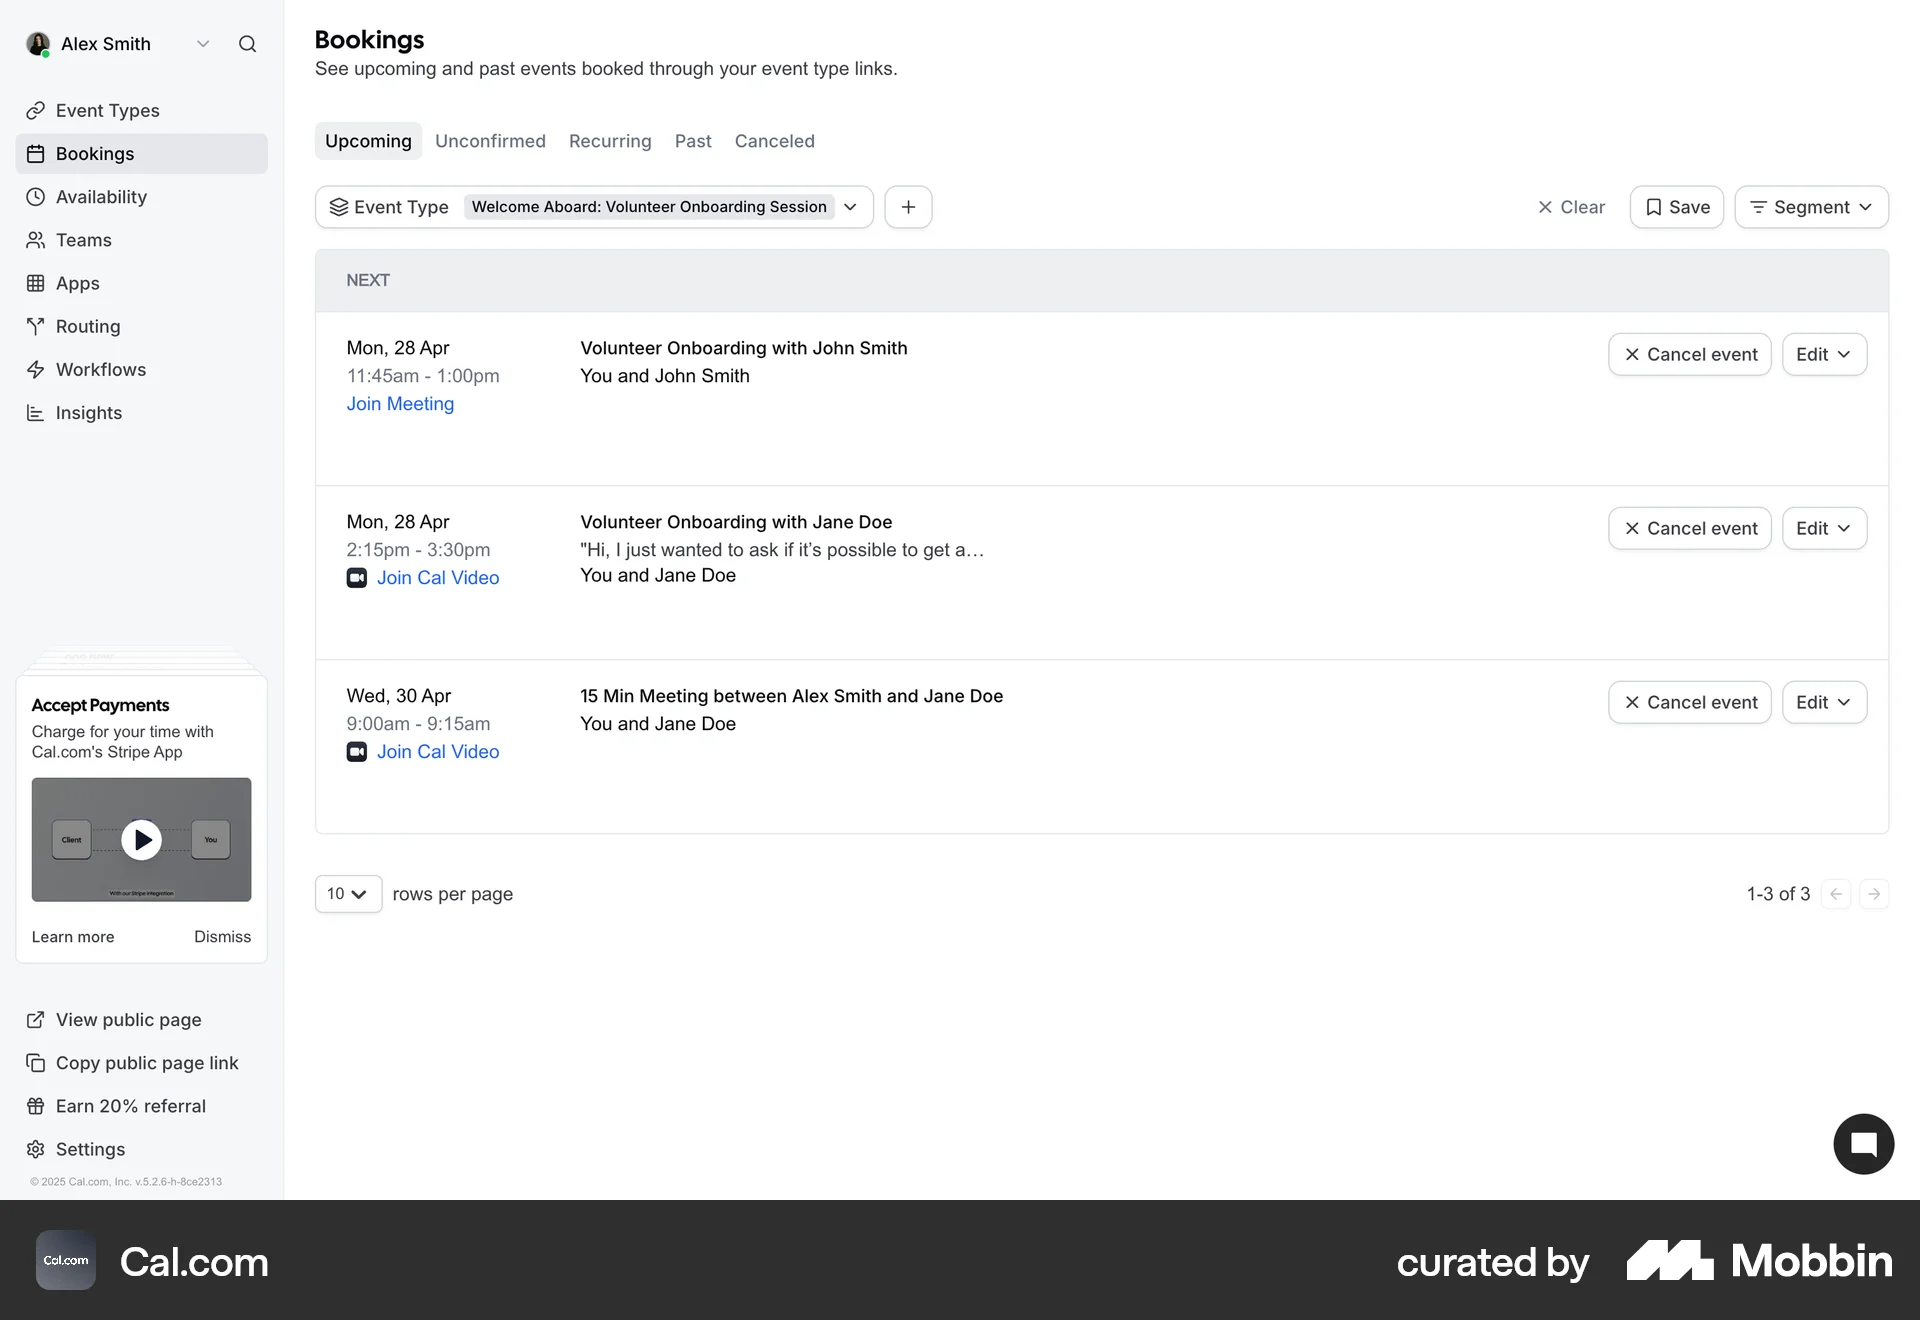Open the search icon near profile
This screenshot has width=1920, height=1320.
[x=248, y=44]
